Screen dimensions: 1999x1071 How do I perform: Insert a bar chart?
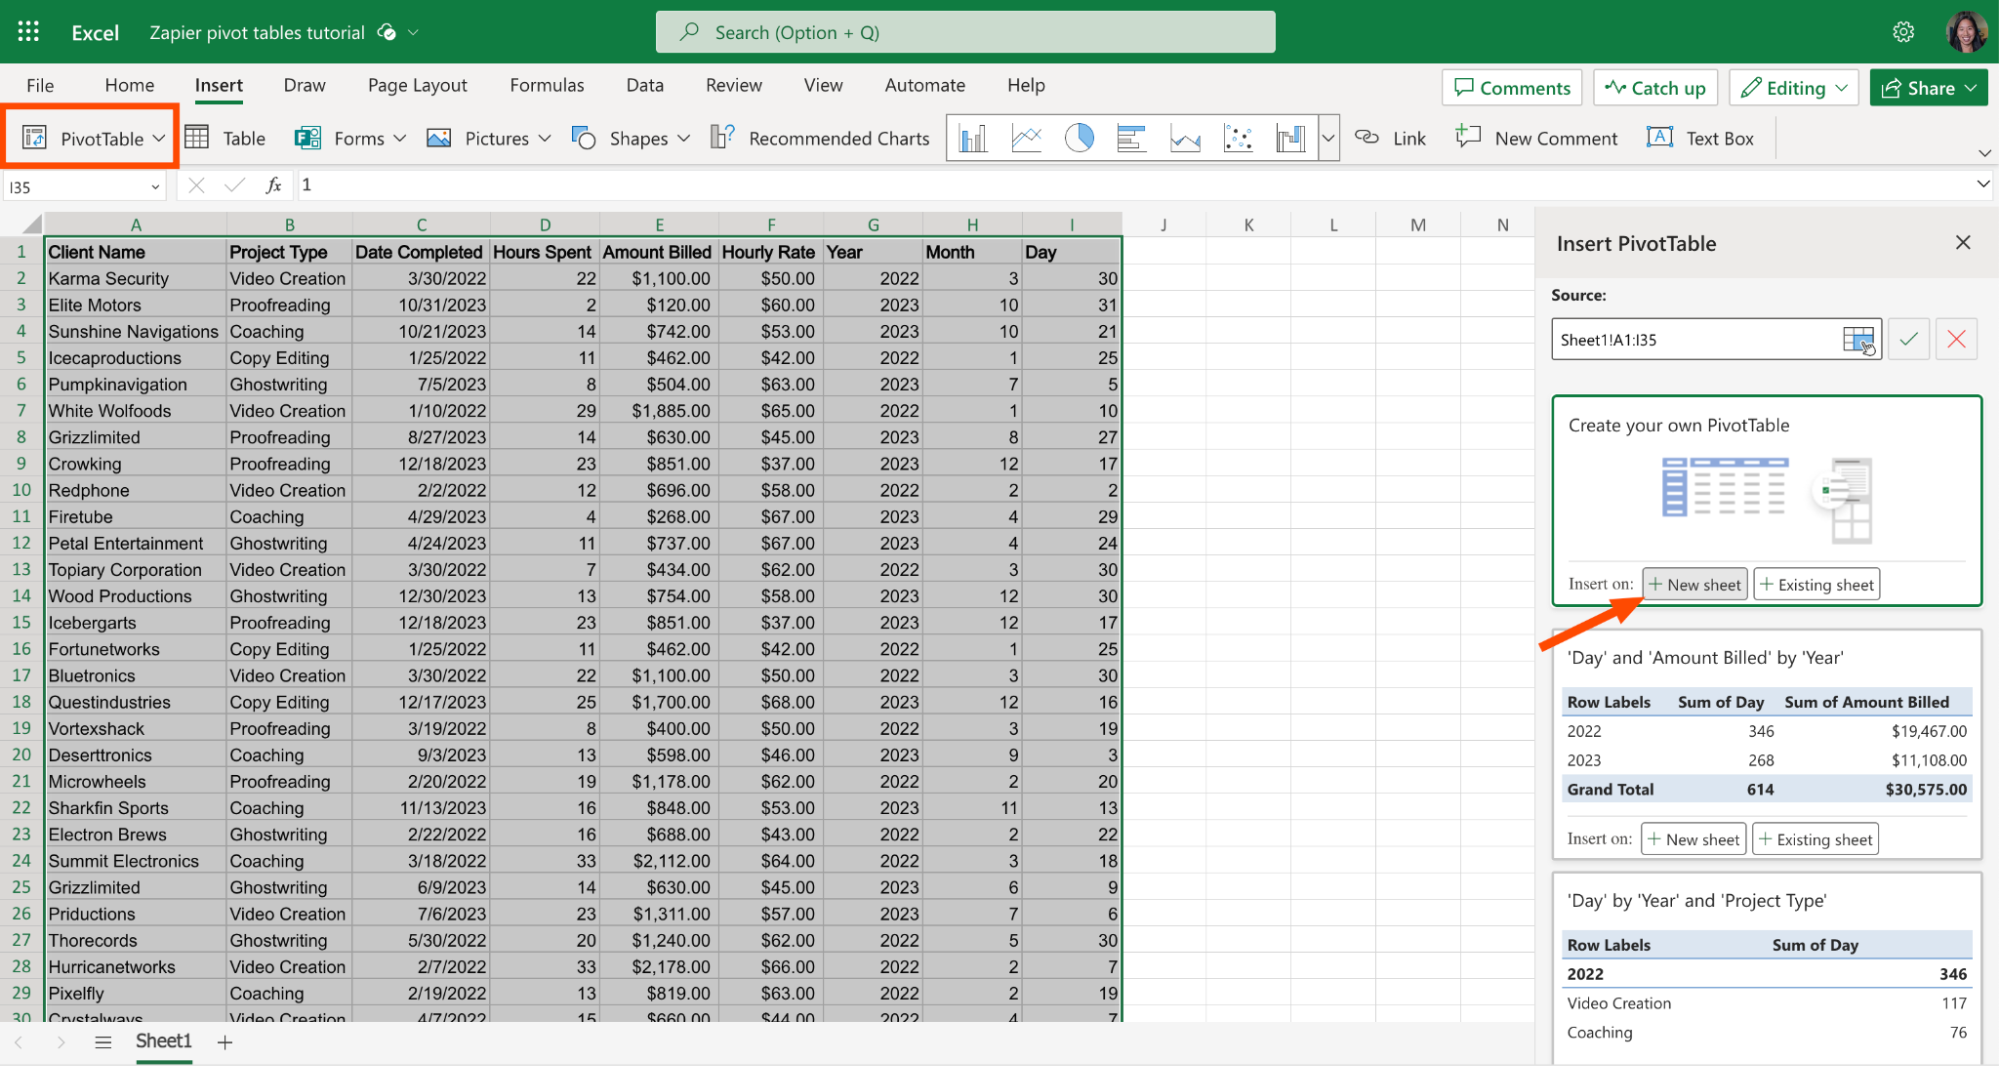(x=1131, y=138)
